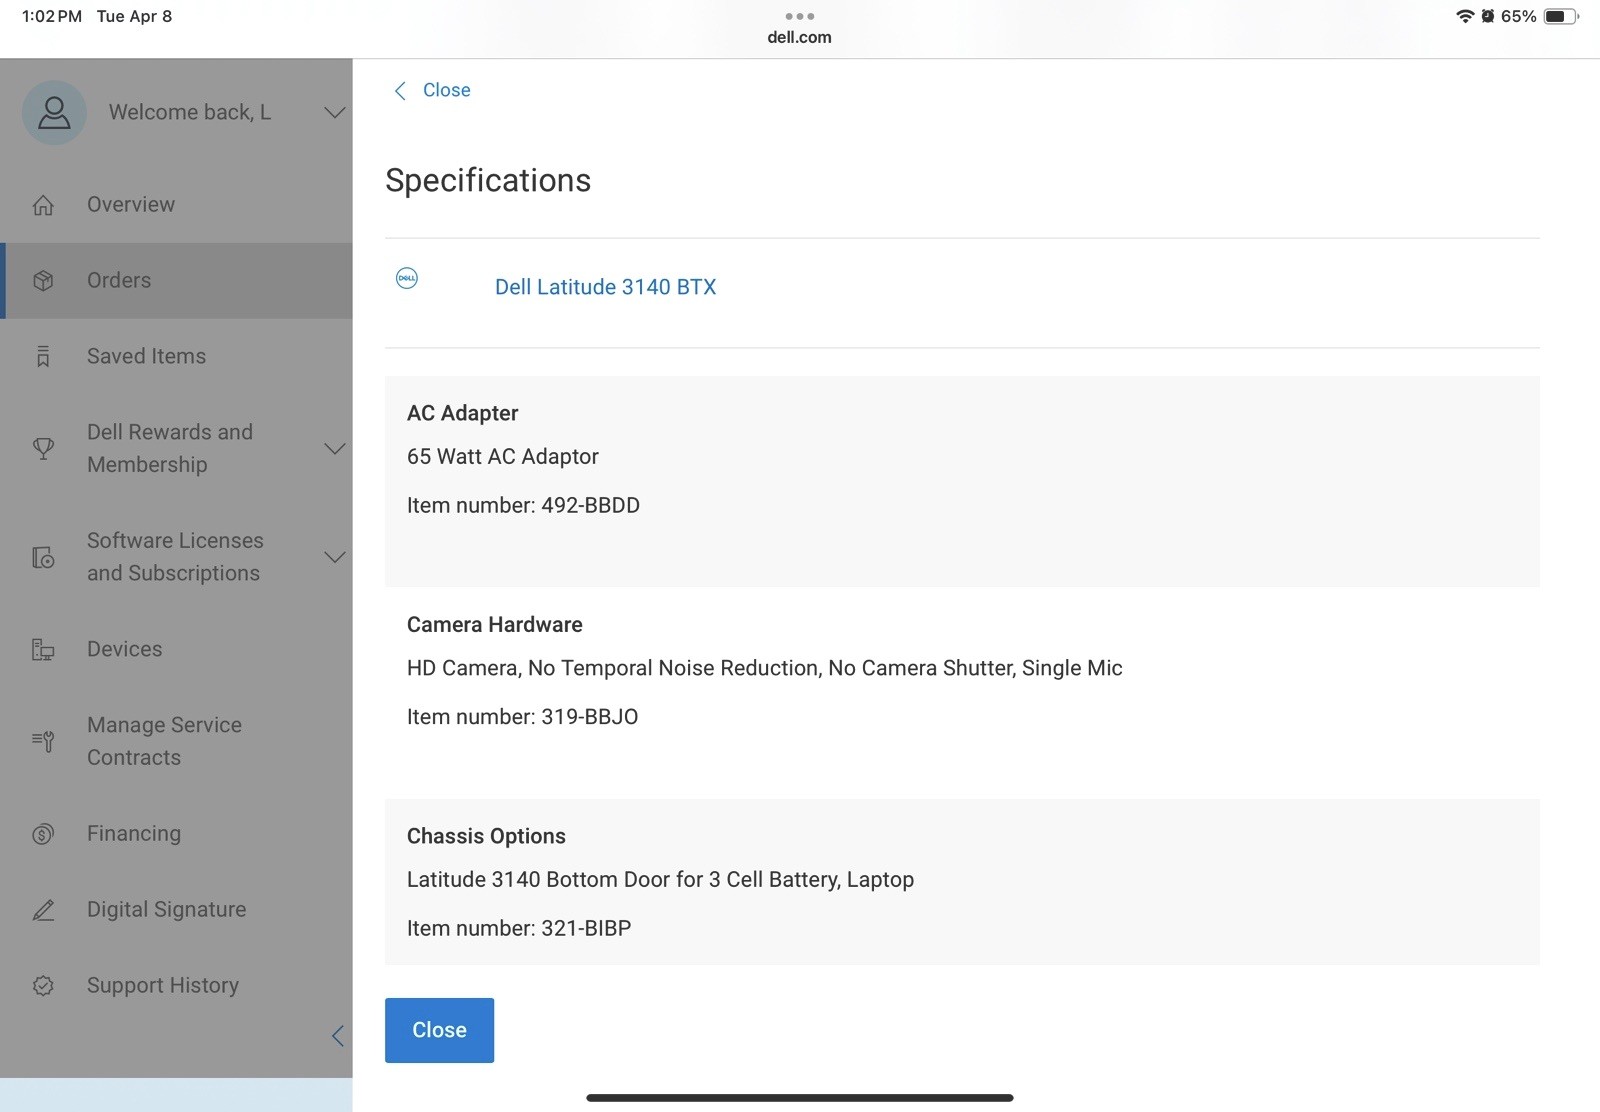Tap the alarm status icon
This screenshot has height=1112, width=1600.
pyautogui.click(x=1488, y=16)
